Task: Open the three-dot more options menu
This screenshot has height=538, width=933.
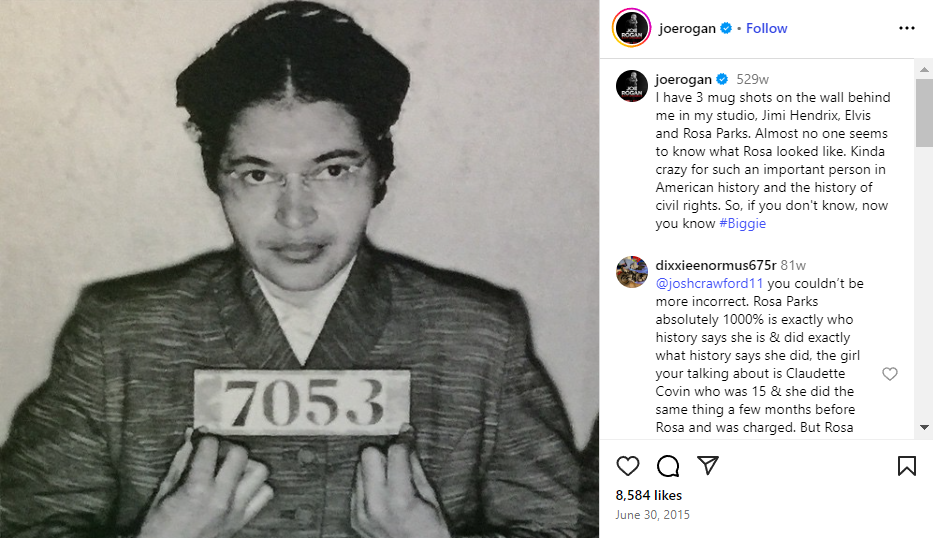Action: click(x=906, y=28)
